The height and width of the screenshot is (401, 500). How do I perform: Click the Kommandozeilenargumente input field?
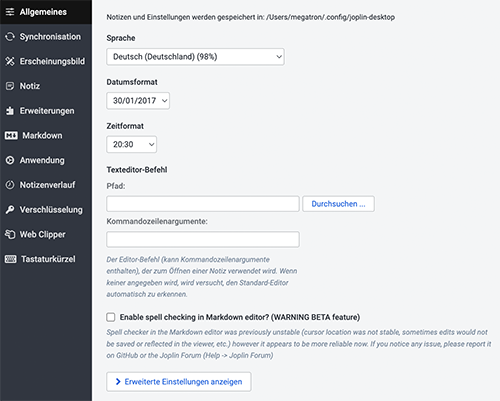click(203, 239)
